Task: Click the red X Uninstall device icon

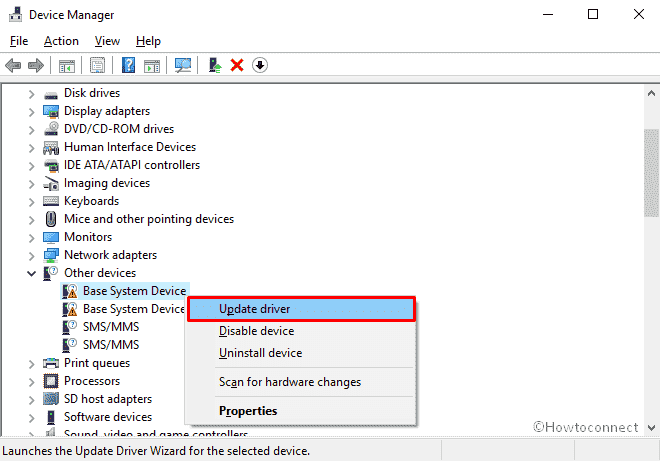Action: click(x=237, y=65)
